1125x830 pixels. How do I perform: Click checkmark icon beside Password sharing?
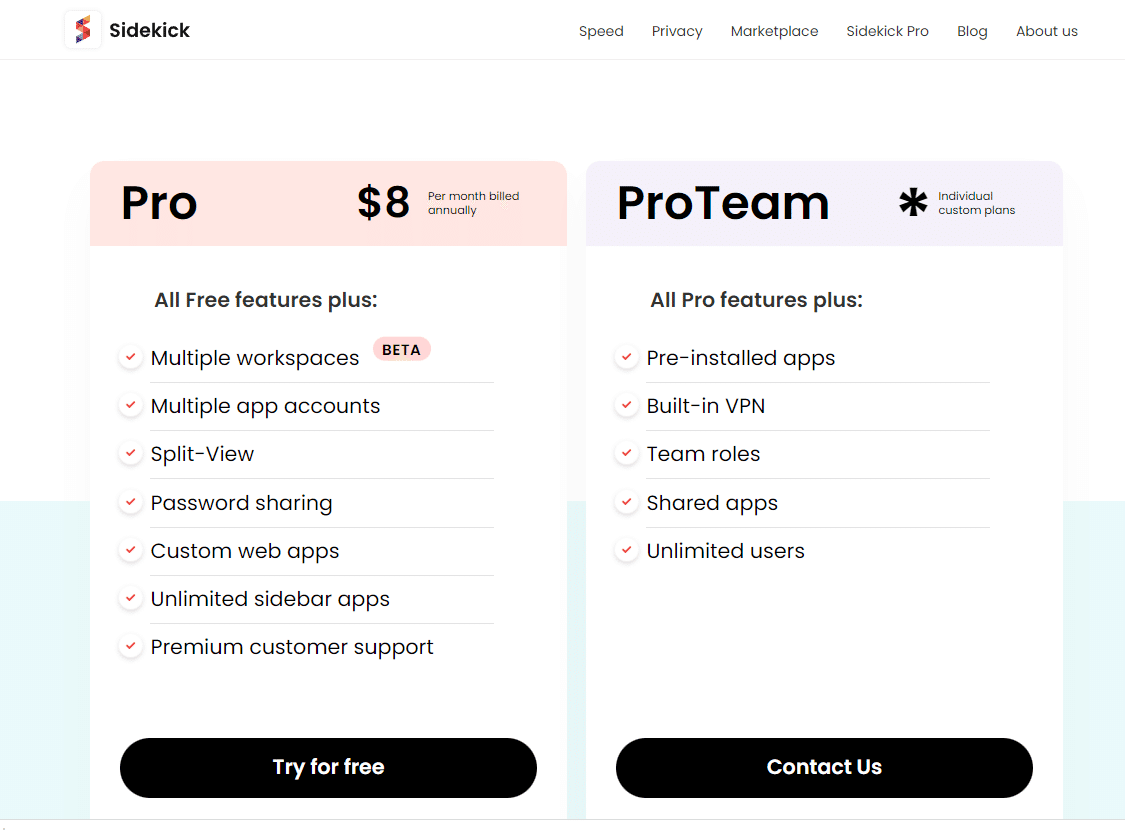tap(130, 502)
